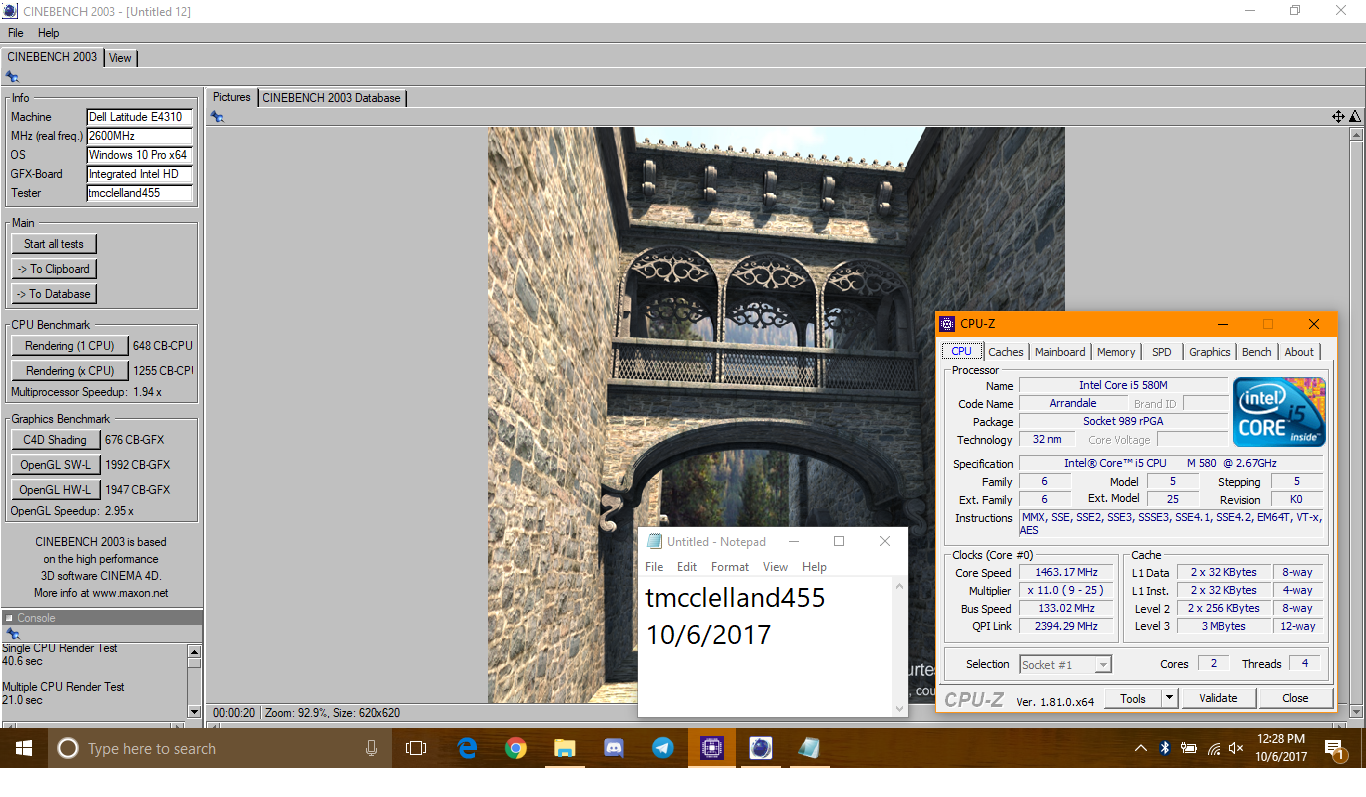Open Notepad's File menu

654,567
